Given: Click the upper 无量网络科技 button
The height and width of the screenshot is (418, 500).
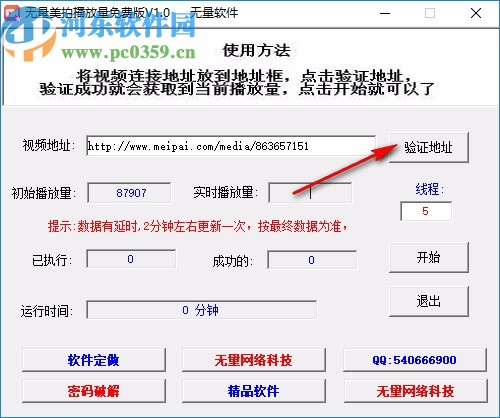Looking at the screenshot, I should (254, 360).
